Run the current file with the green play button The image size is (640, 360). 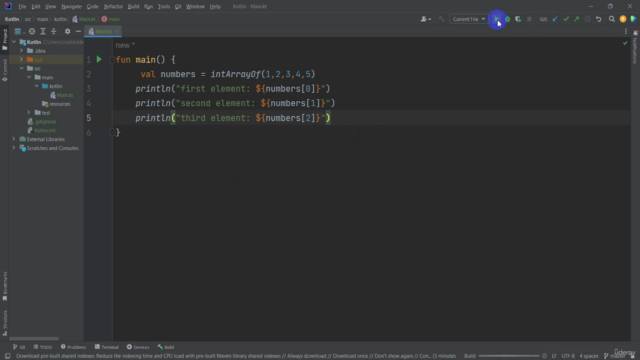point(497,19)
